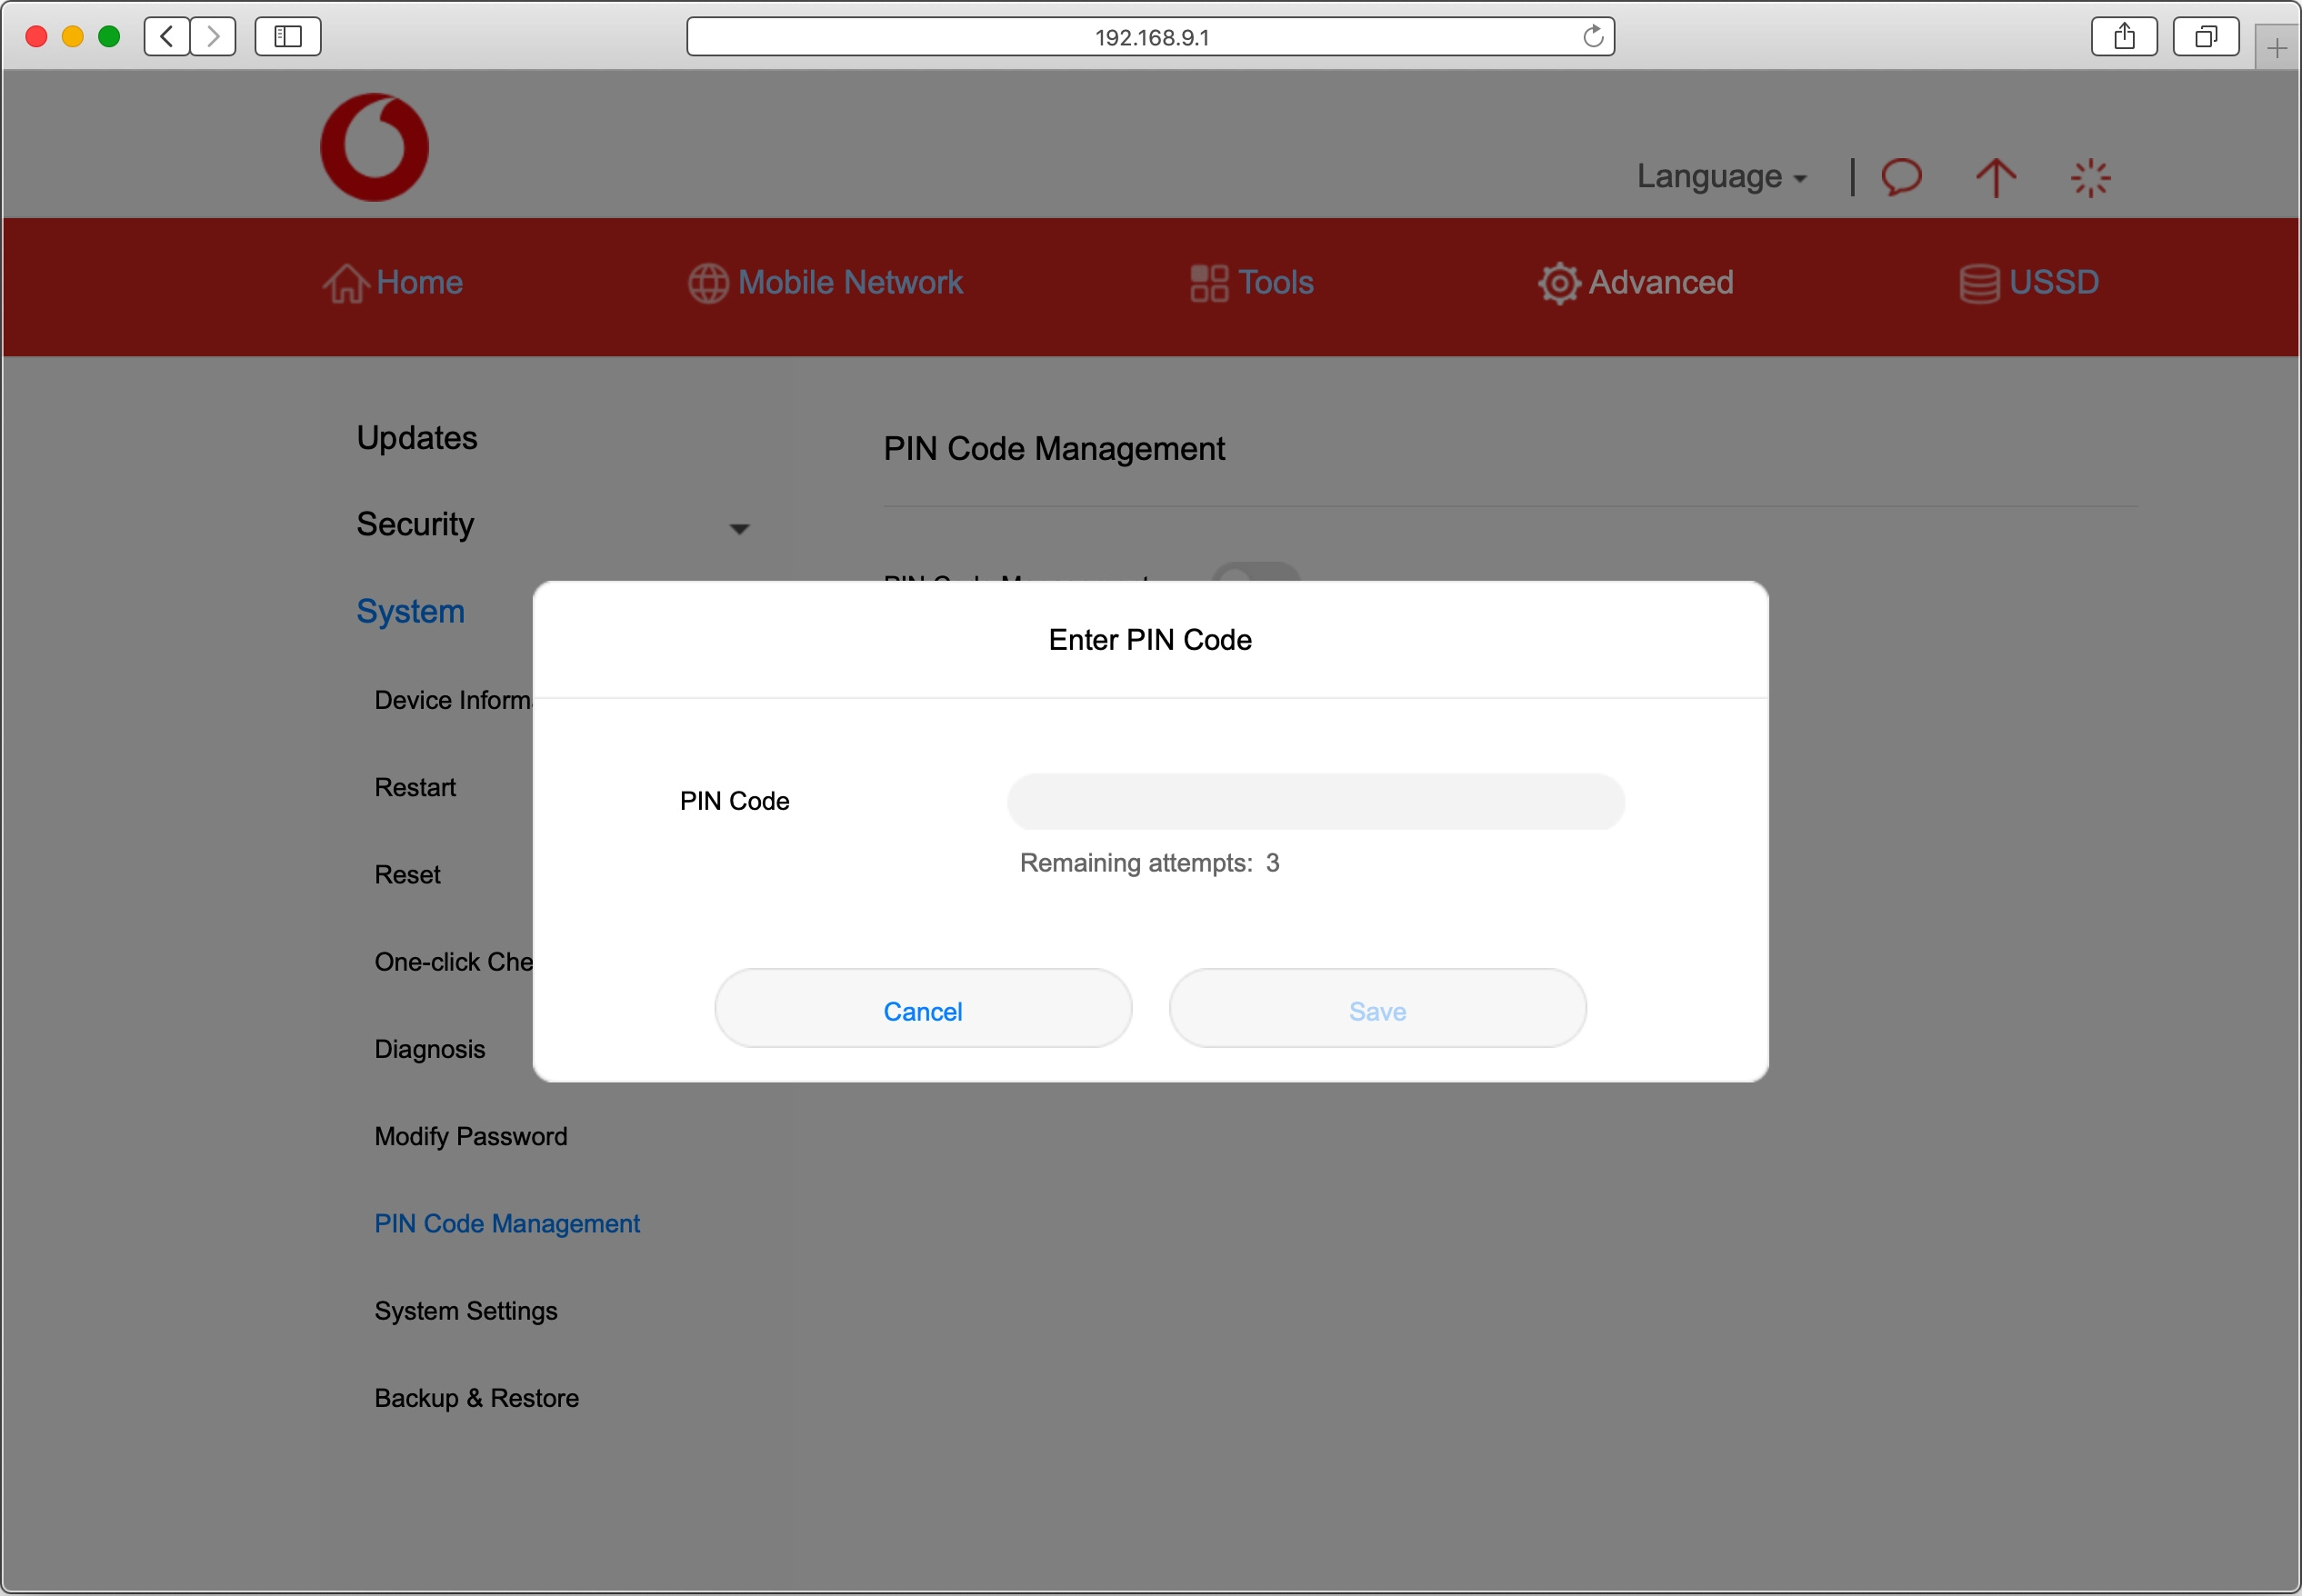Show all tabs overview icon
The image size is (2302, 1596).
pos(2204,37)
